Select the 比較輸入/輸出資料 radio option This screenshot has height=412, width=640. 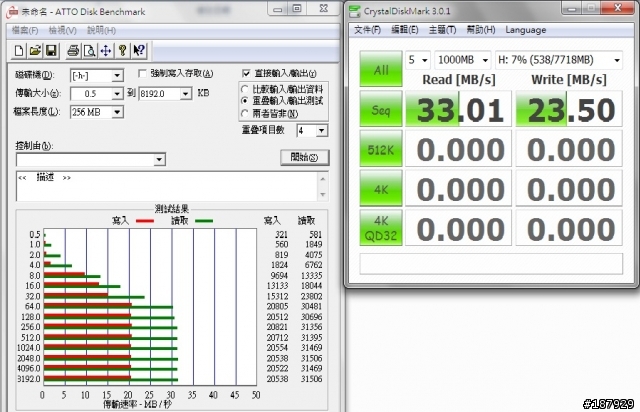[x=245, y=89]
